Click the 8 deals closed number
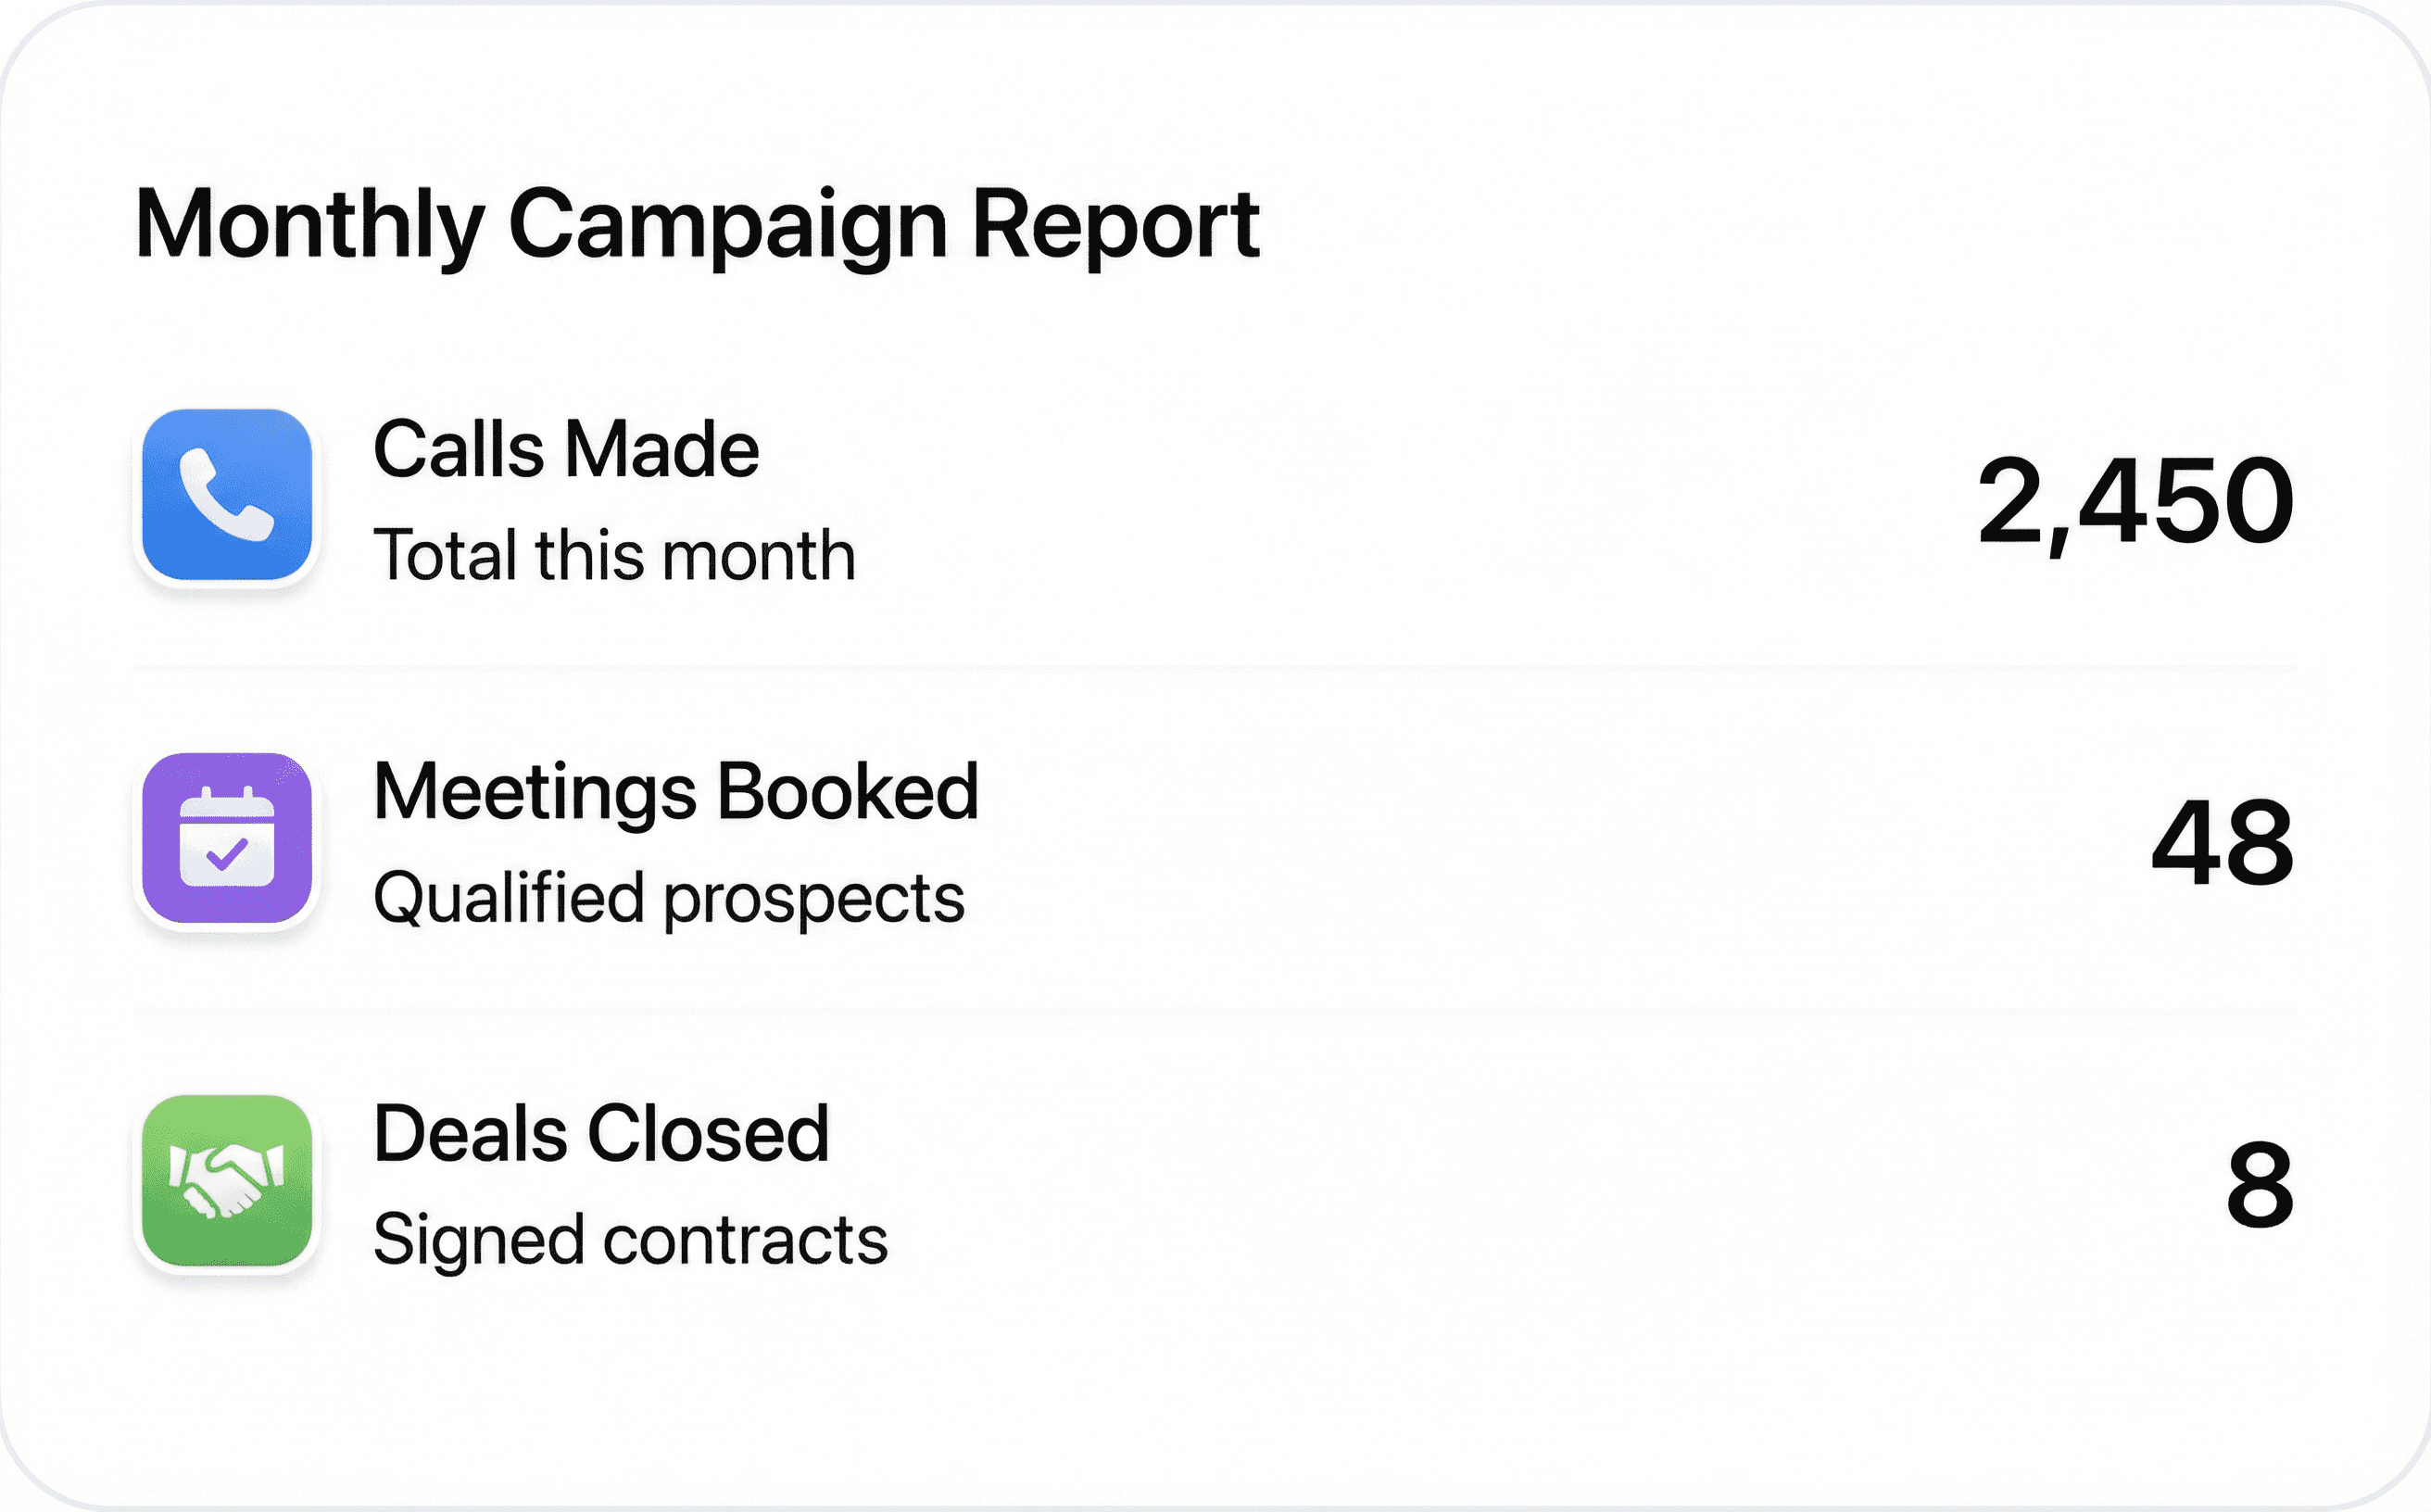2431x1512 pixels. click(x=2260, y=1185)
